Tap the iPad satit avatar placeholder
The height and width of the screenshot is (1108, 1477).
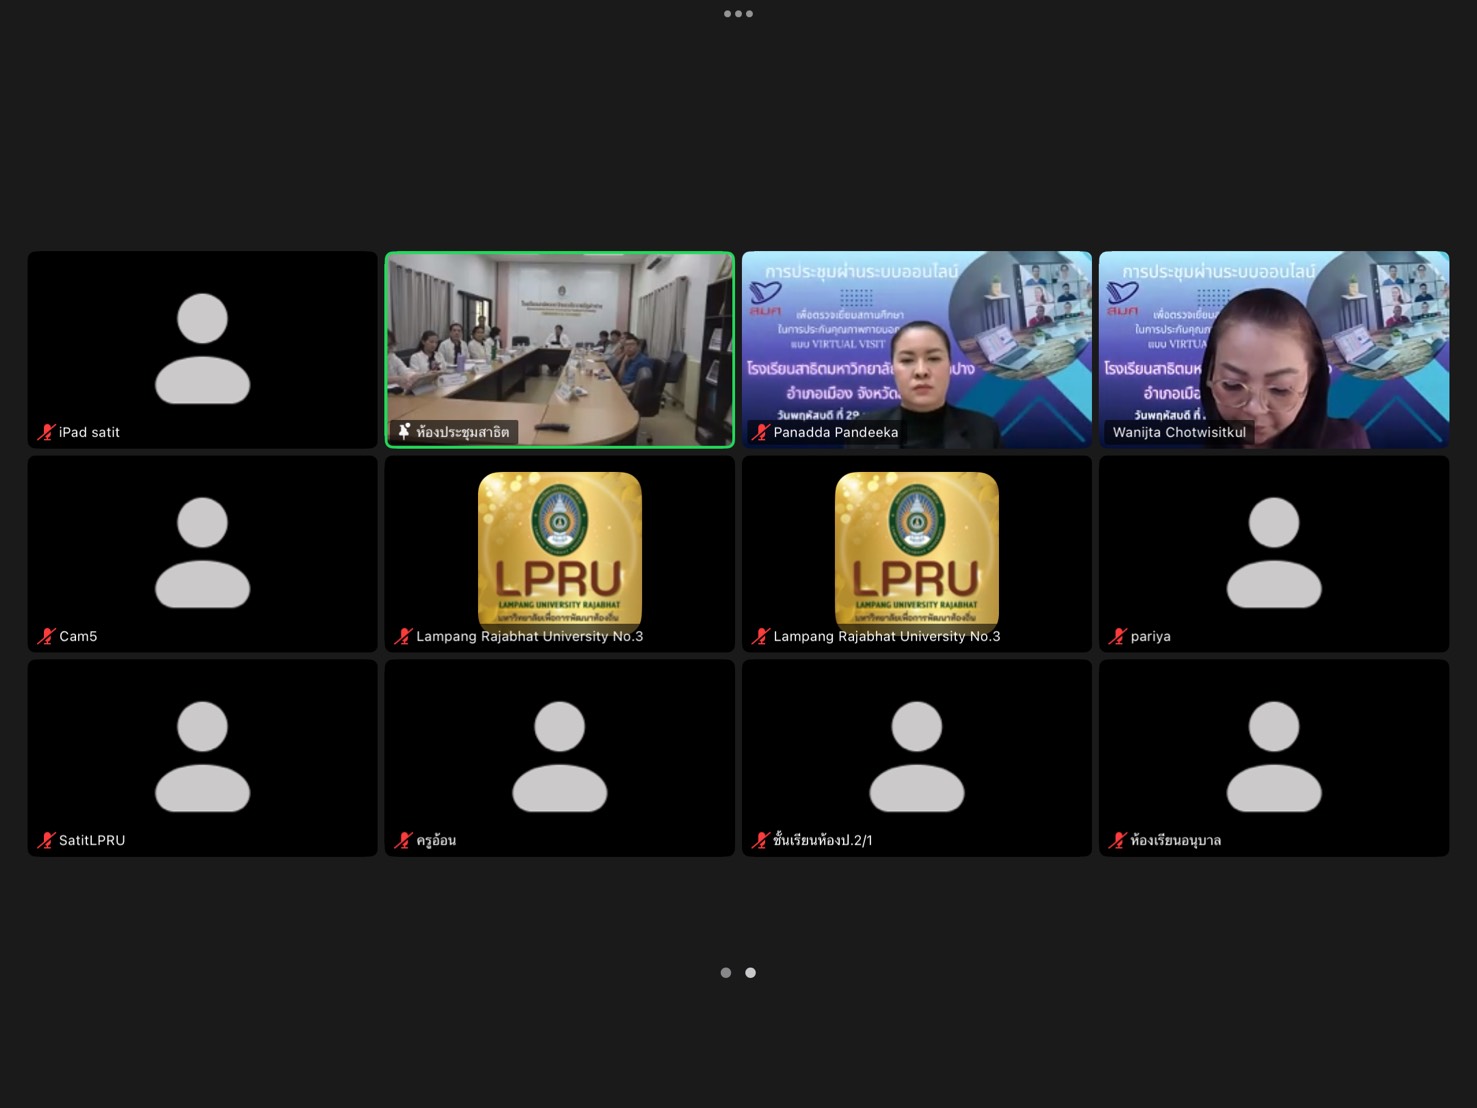pyautogui.click(x=202, y=348)
